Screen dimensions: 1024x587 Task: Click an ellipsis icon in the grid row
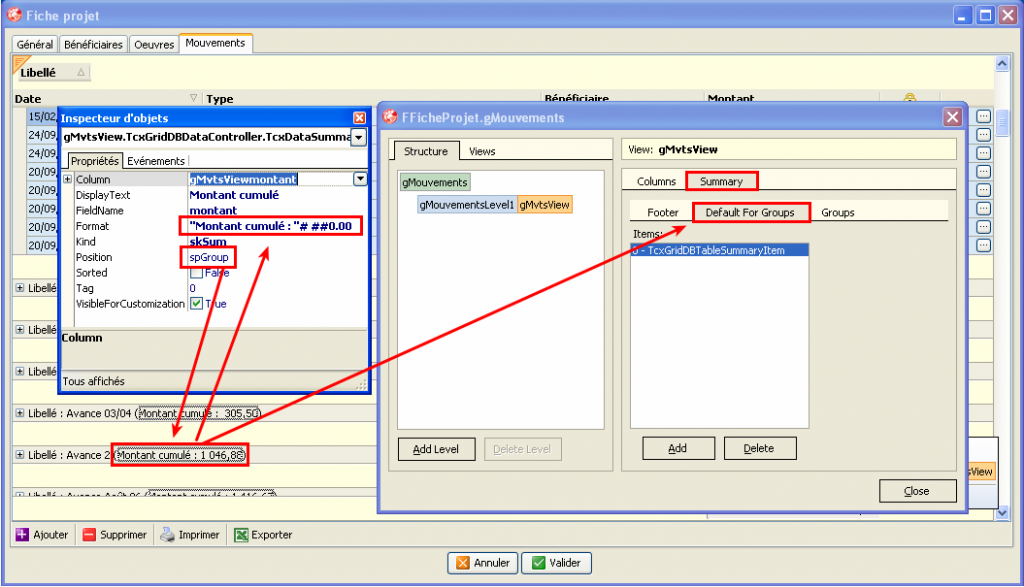pyautogui.click(x=983, y=117)
